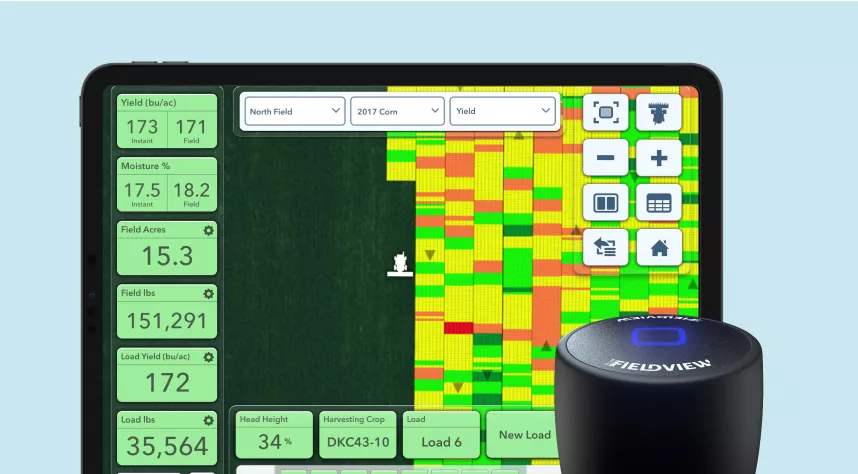The height and width of the screenshot is (474, 858).
Task: Open Field Acres gear settings
Action: pos(208,230)
